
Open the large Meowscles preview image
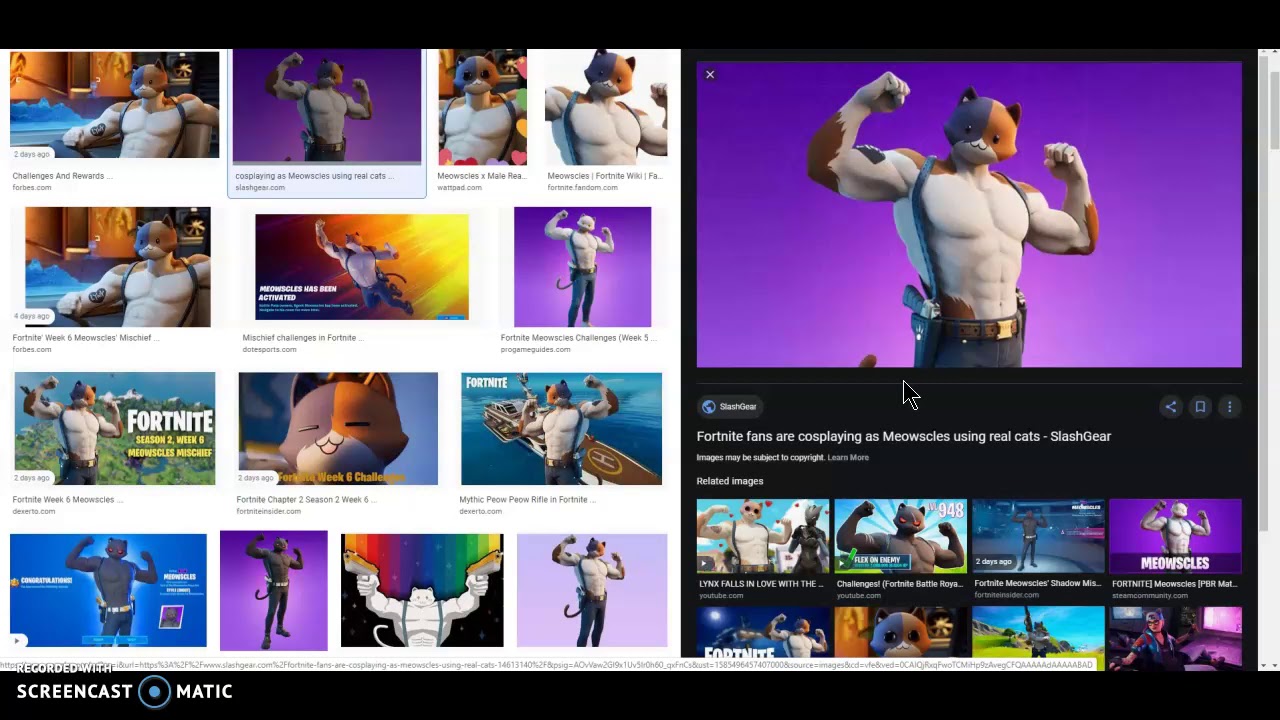(x=969, y=214)
